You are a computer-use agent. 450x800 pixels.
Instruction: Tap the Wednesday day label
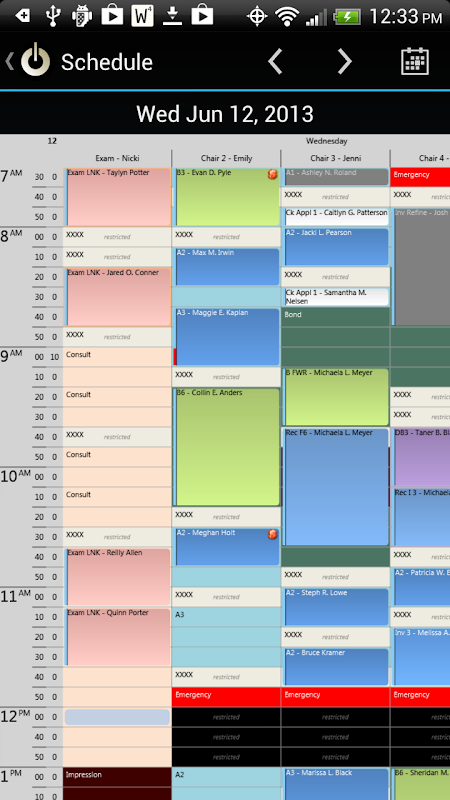pos(327,141)
